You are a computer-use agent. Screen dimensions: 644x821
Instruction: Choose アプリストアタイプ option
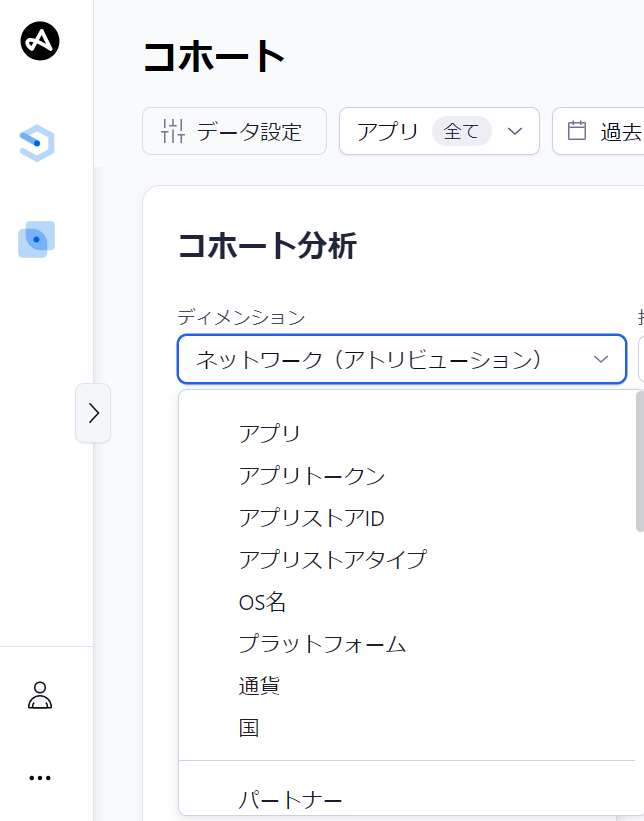pos(332,559)
